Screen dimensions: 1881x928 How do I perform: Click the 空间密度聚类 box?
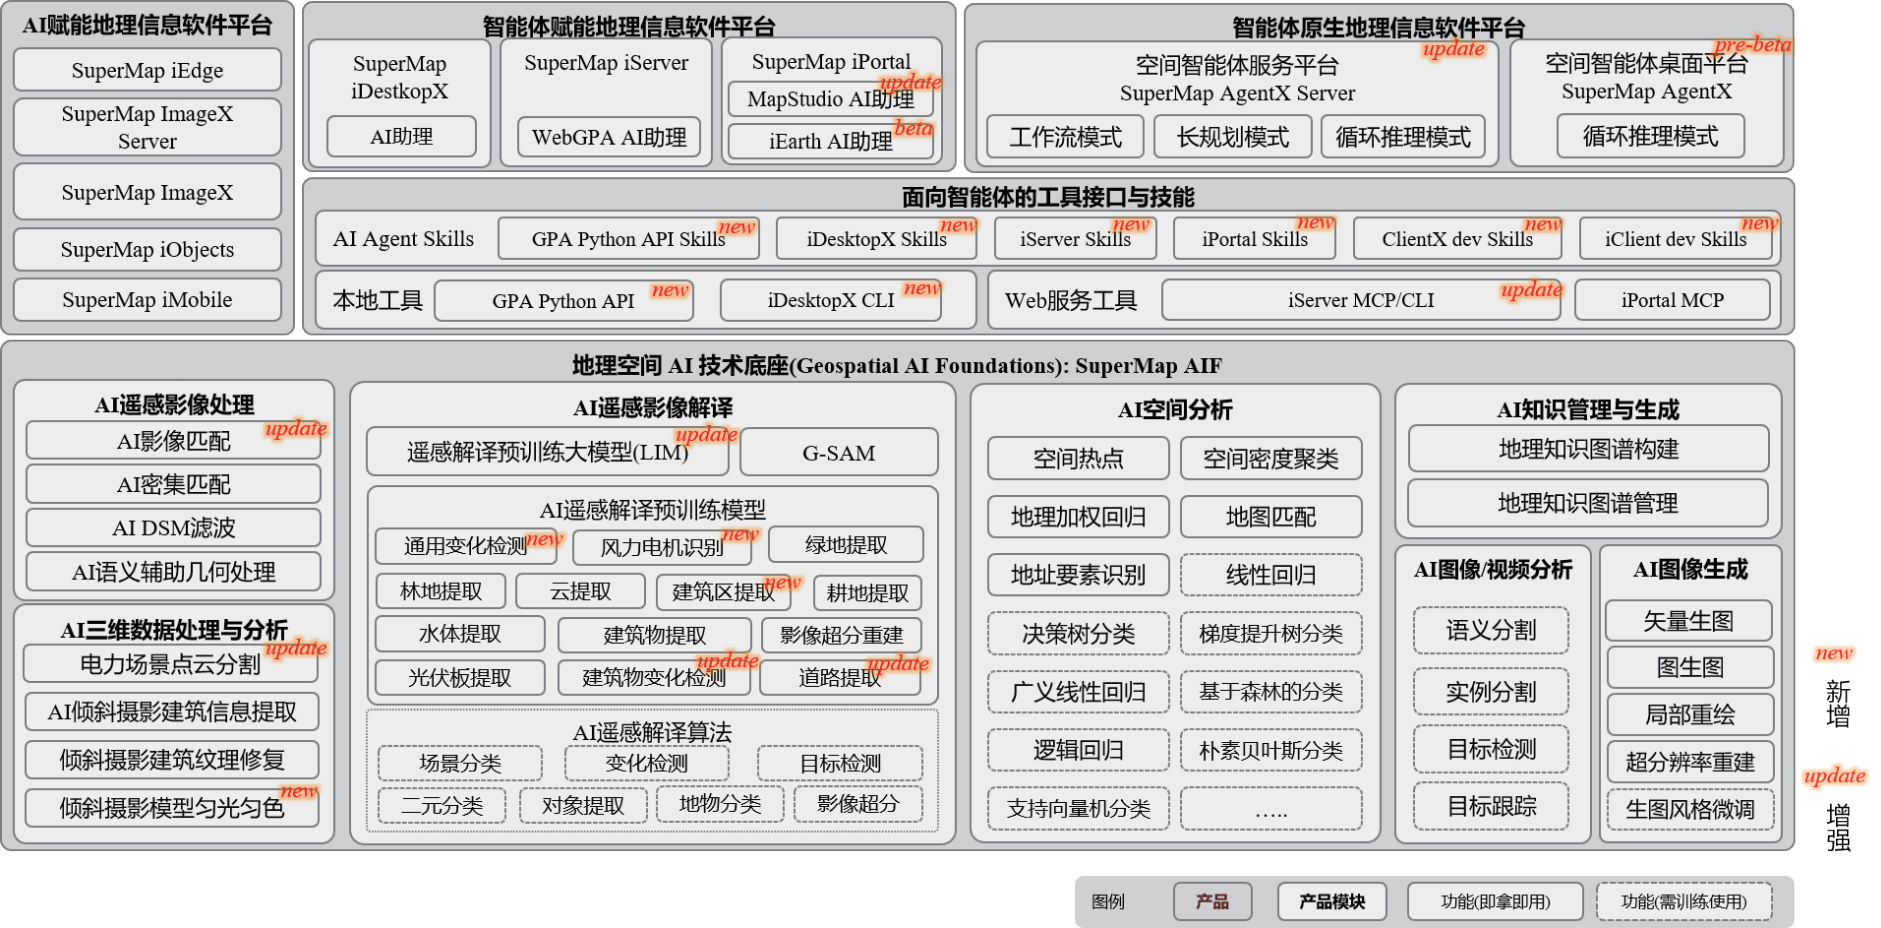tap(1271, 458)
